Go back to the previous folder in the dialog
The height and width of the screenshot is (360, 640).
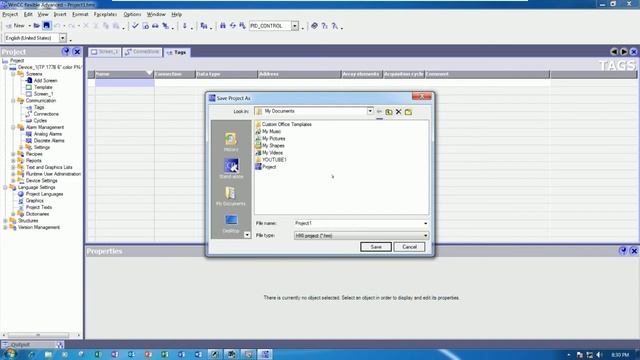(379, 111)
